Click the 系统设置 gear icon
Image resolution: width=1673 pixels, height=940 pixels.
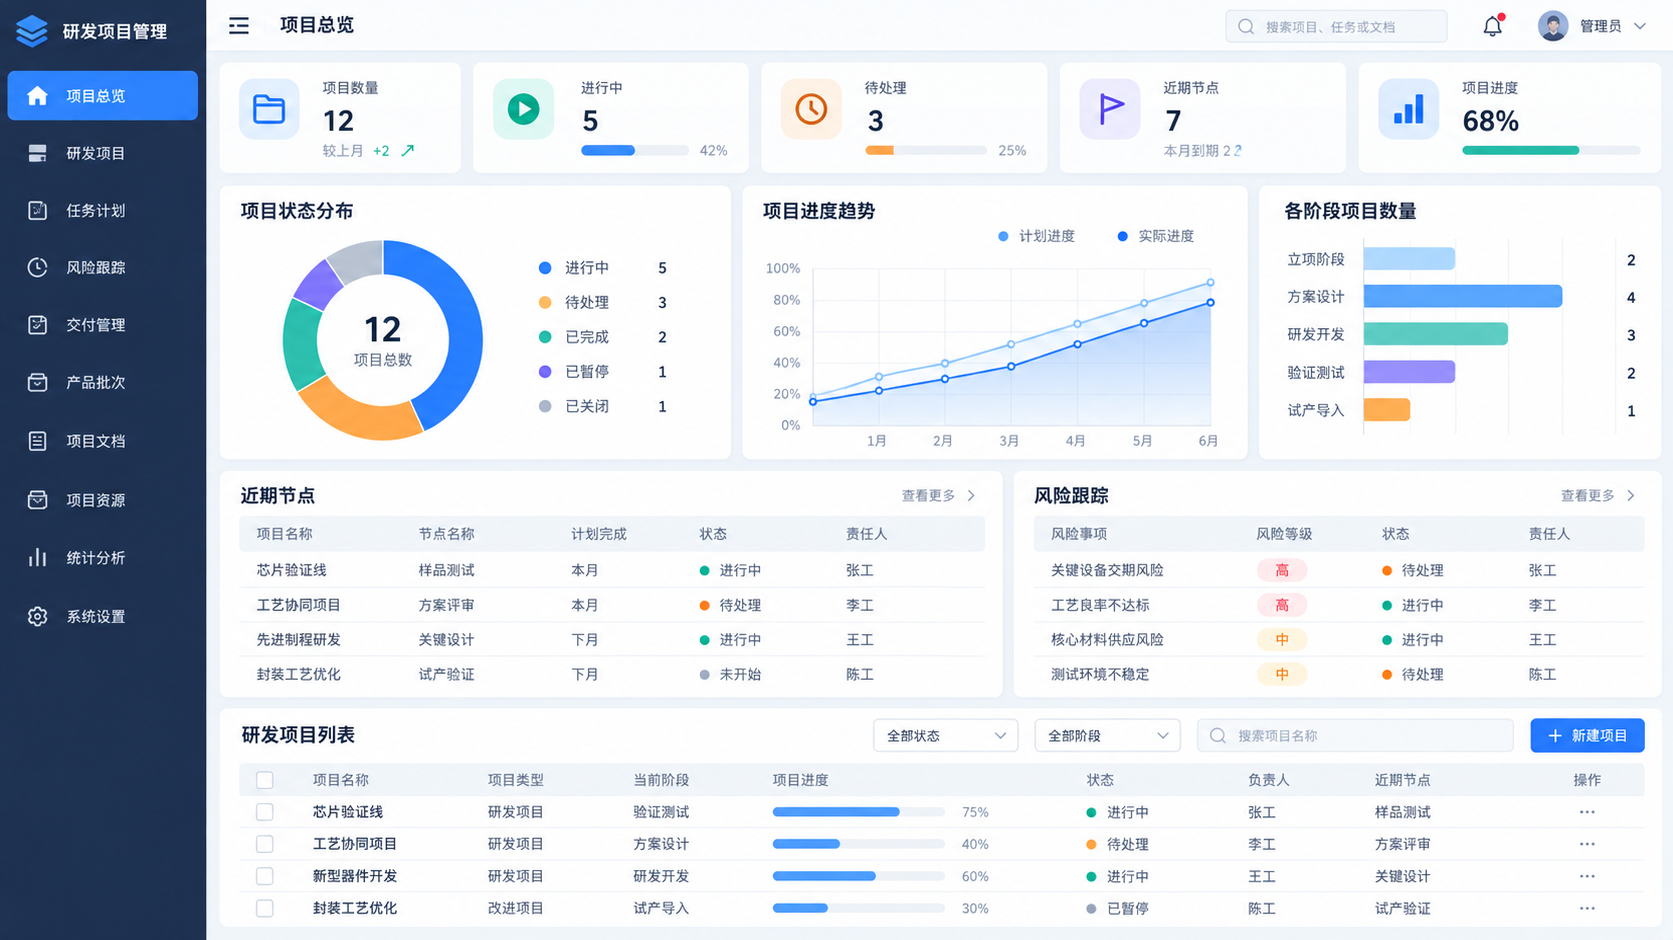37,616
